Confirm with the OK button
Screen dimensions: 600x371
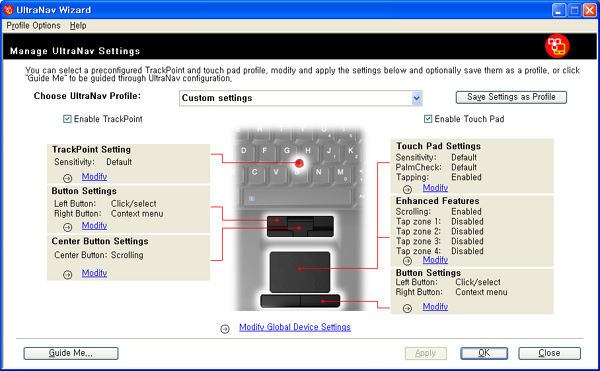pos(484,353)
